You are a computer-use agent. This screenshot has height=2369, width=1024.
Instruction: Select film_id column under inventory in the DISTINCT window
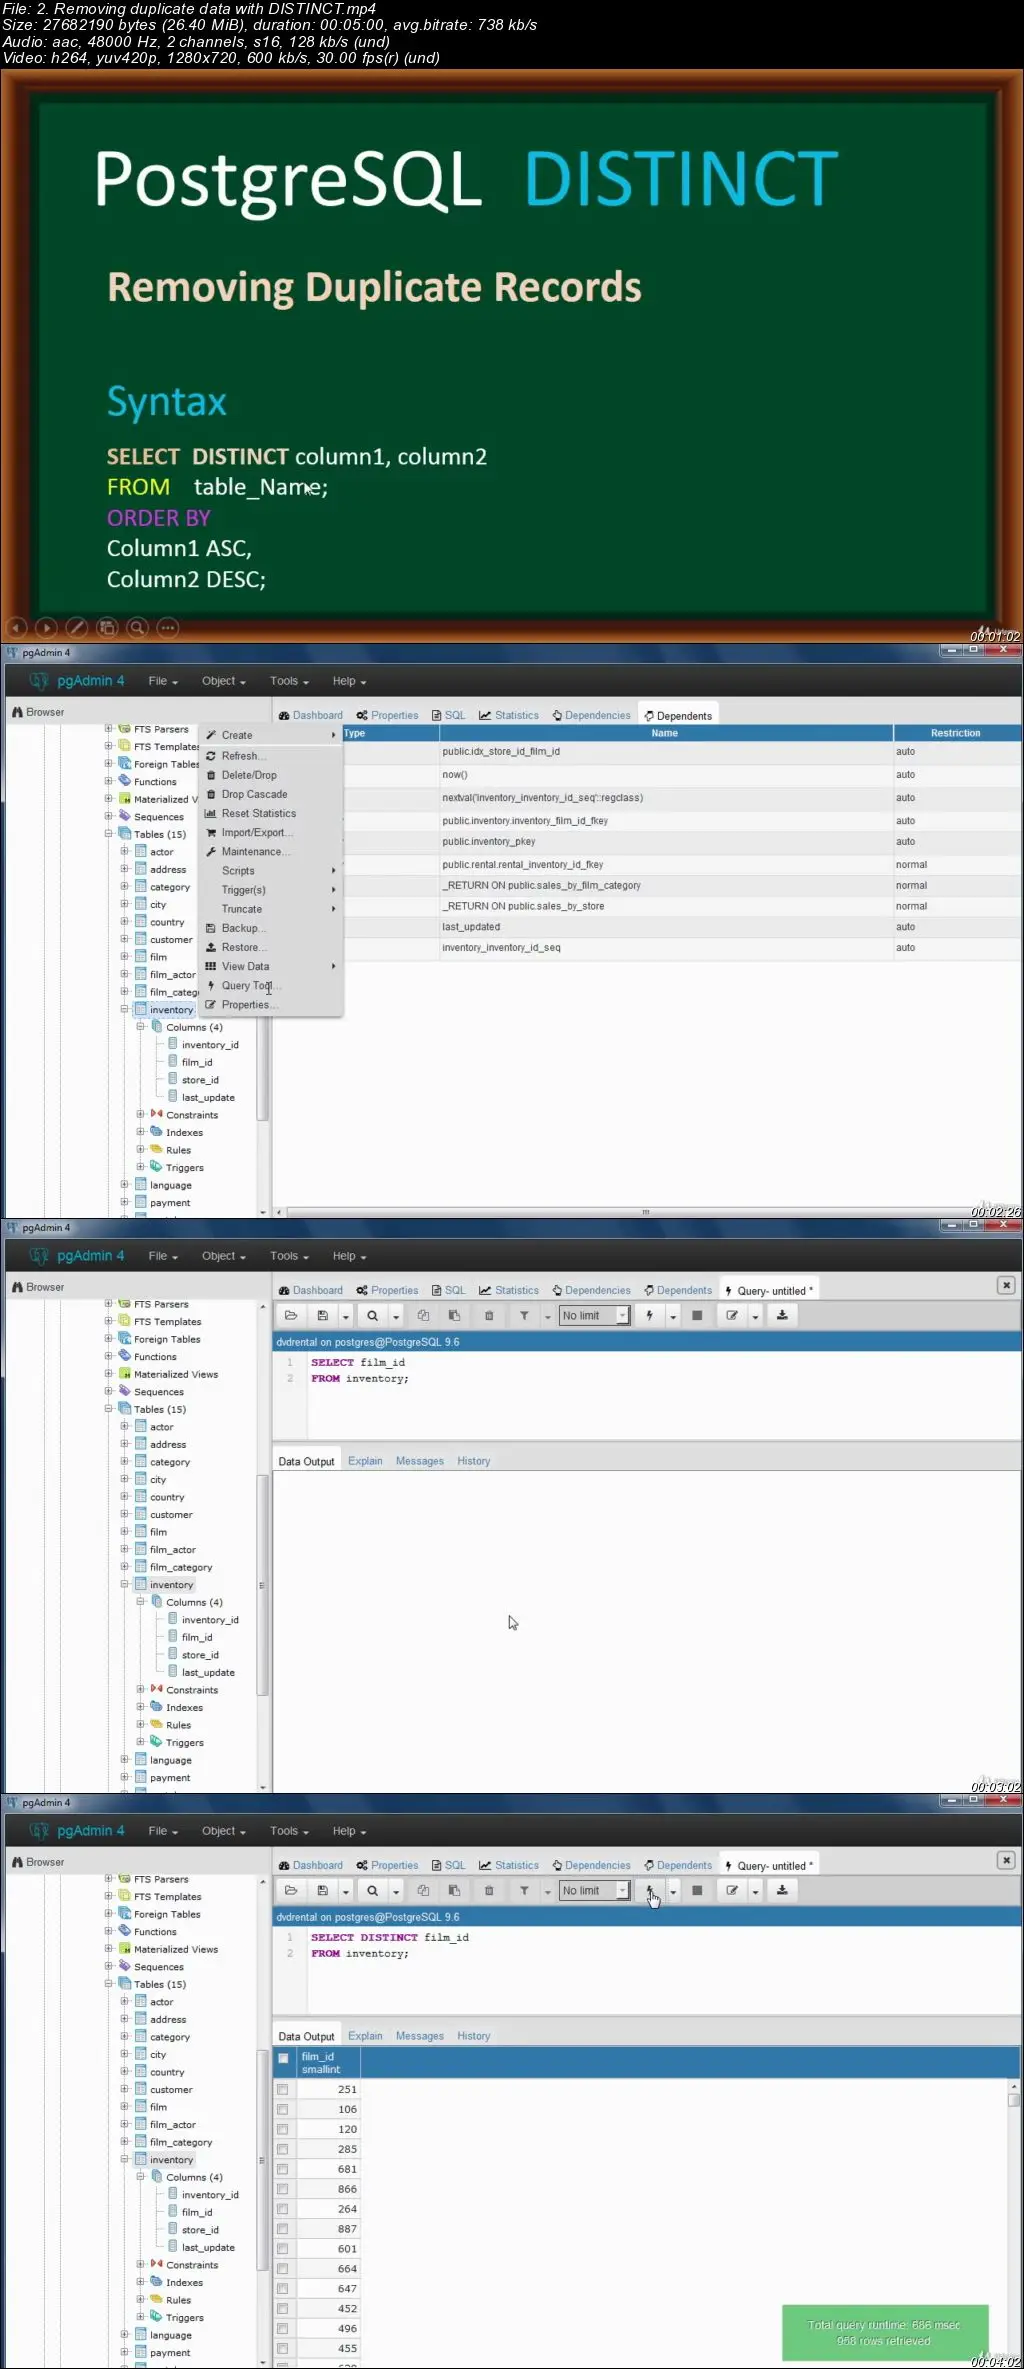point(196,2212)
